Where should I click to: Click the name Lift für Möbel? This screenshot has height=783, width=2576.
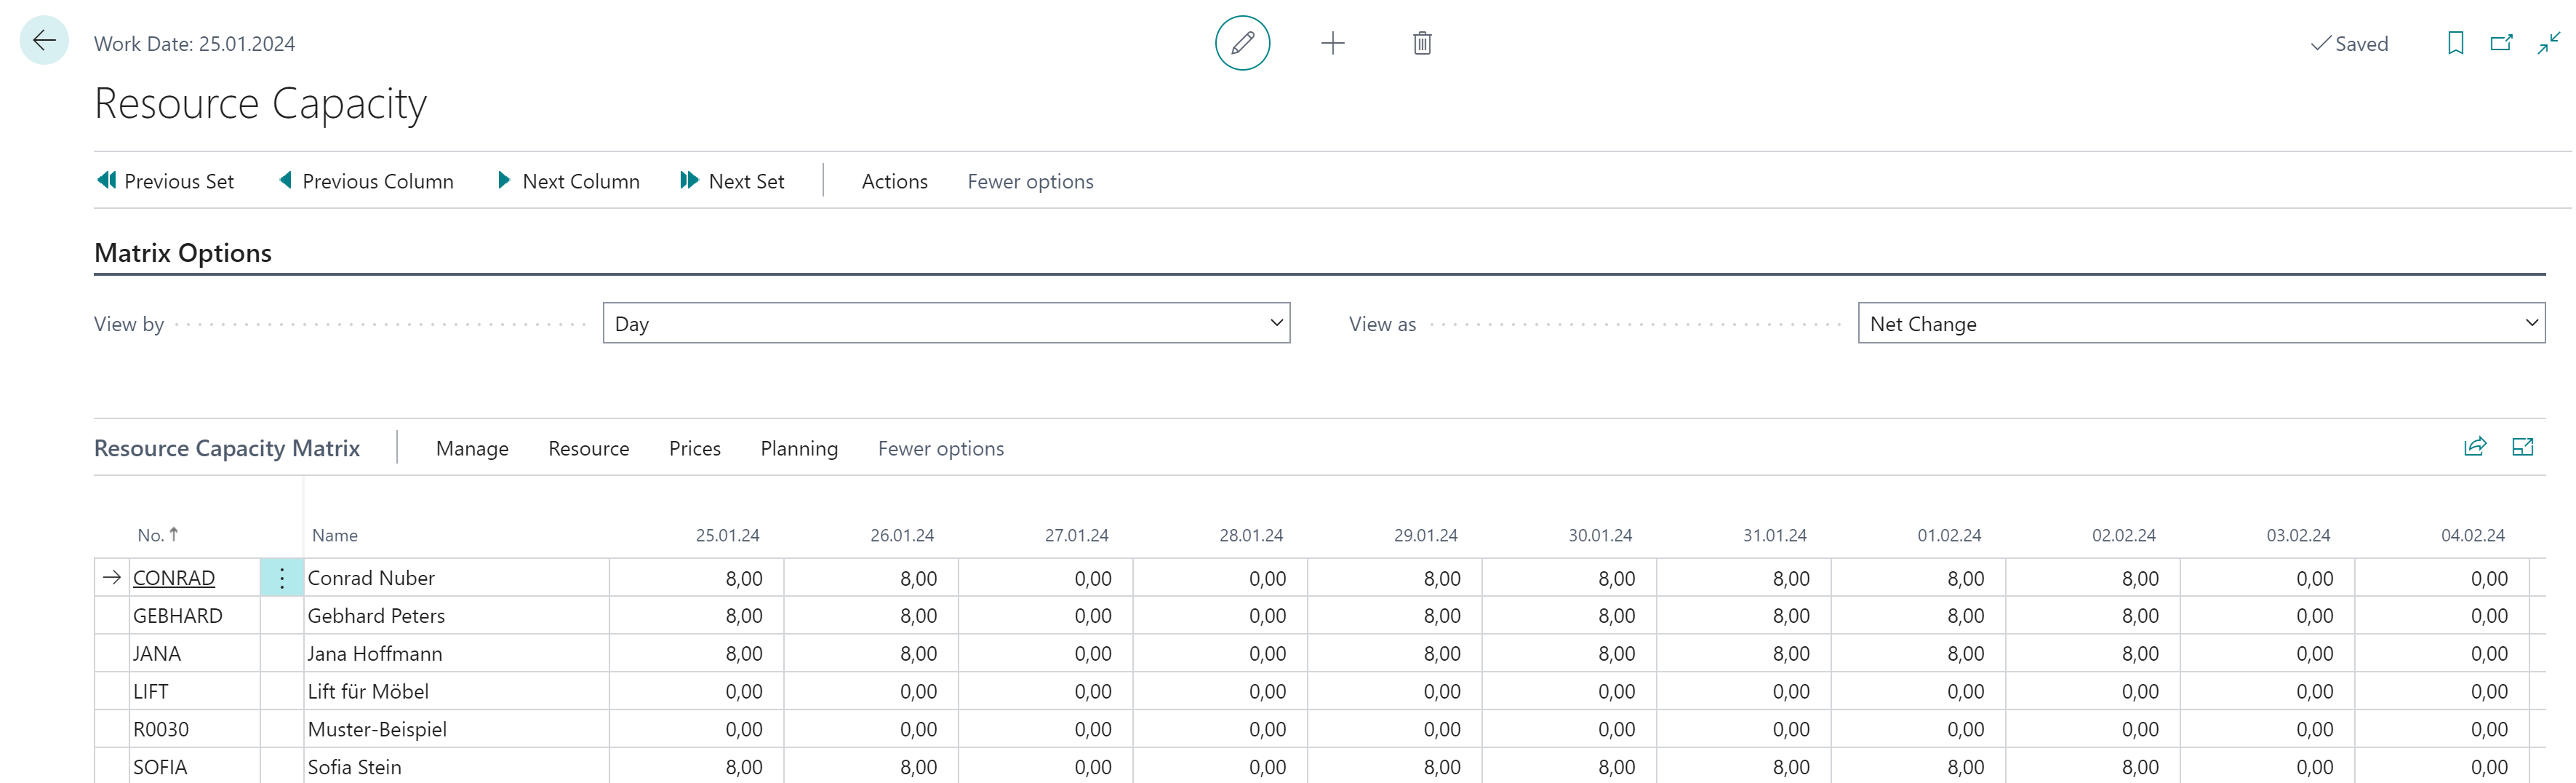[x=368, y=692]
